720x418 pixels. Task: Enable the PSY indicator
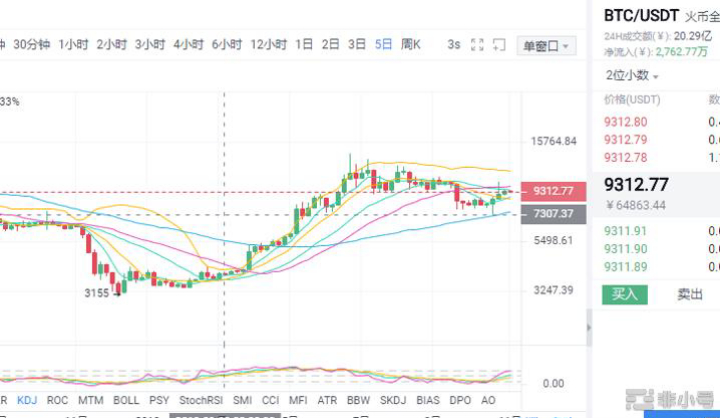coord(159,401)
